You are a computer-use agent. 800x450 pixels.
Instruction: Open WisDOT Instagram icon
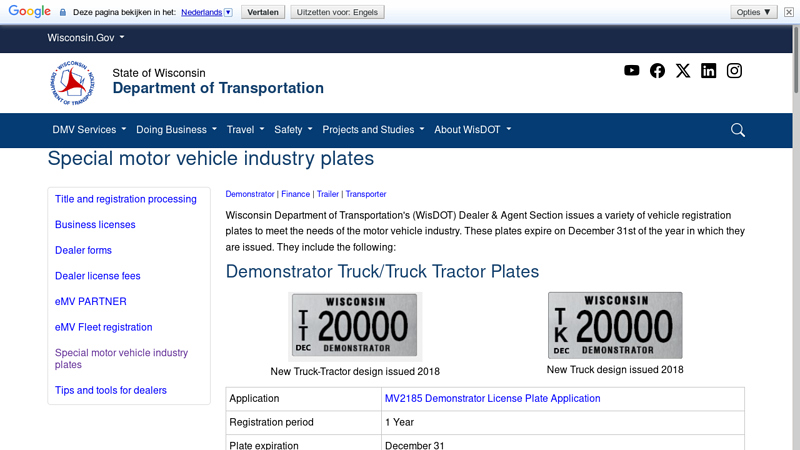(x=734, y=70)
